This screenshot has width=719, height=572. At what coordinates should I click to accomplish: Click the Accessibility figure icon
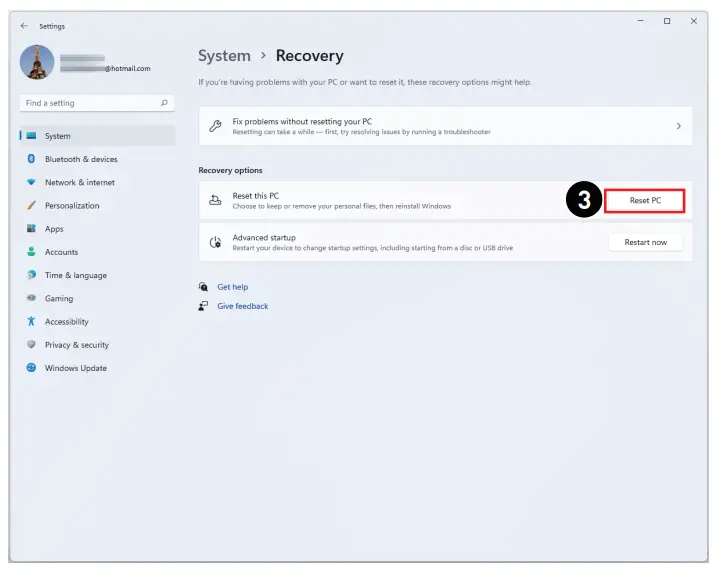coord(31,322)
